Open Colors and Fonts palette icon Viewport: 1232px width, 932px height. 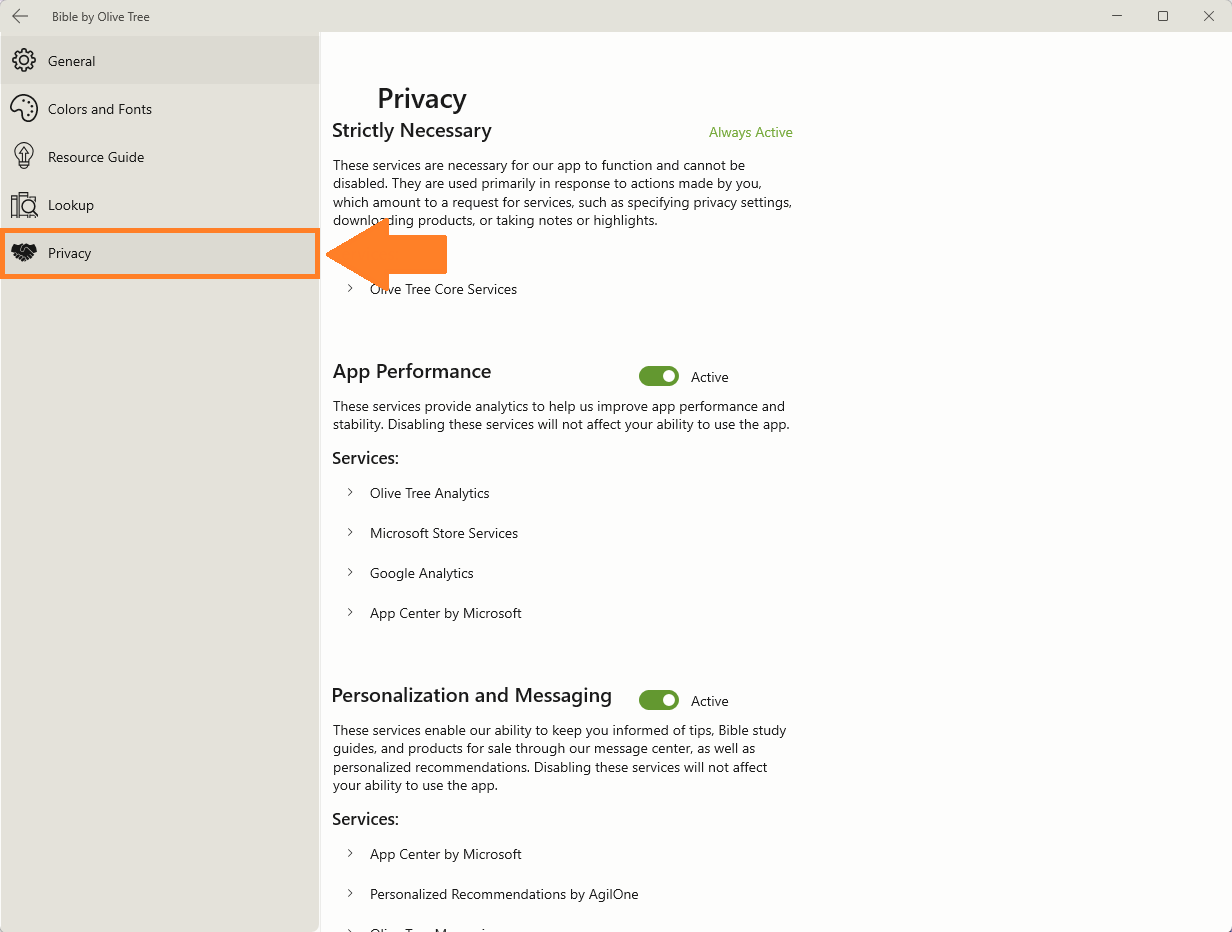point(24,109)
